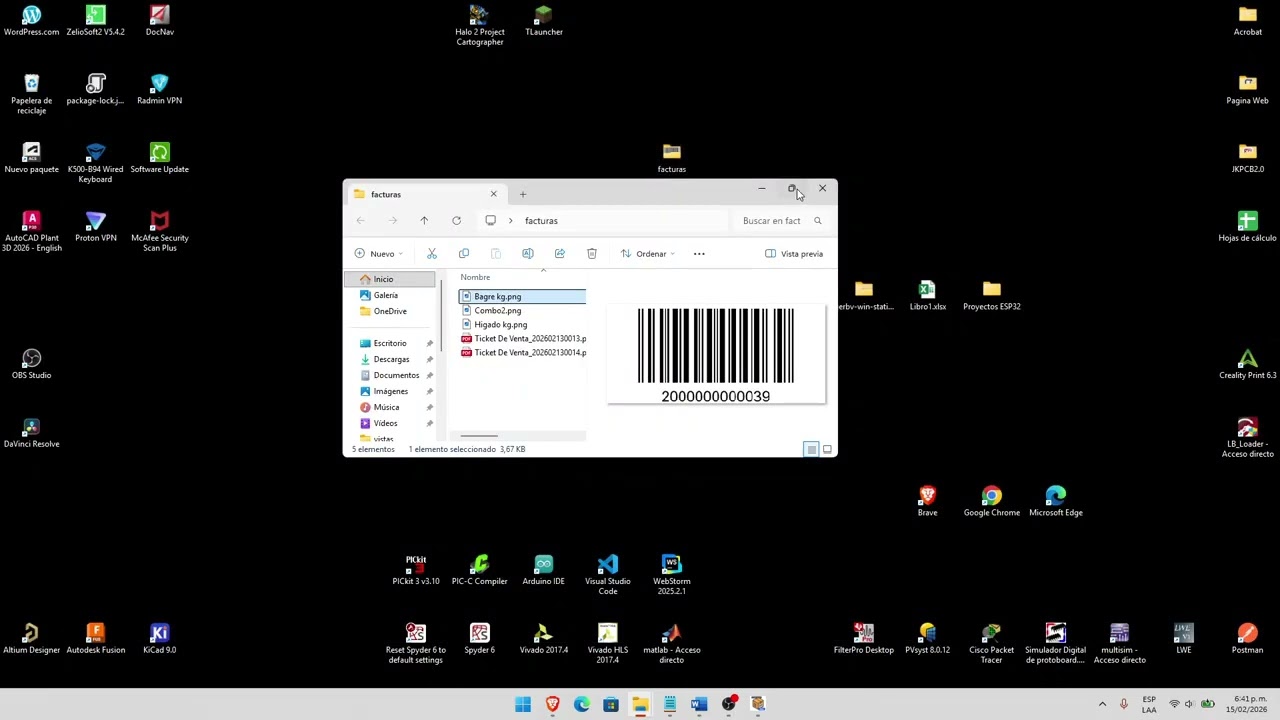Click the barcode preview image

pos(716,355)
